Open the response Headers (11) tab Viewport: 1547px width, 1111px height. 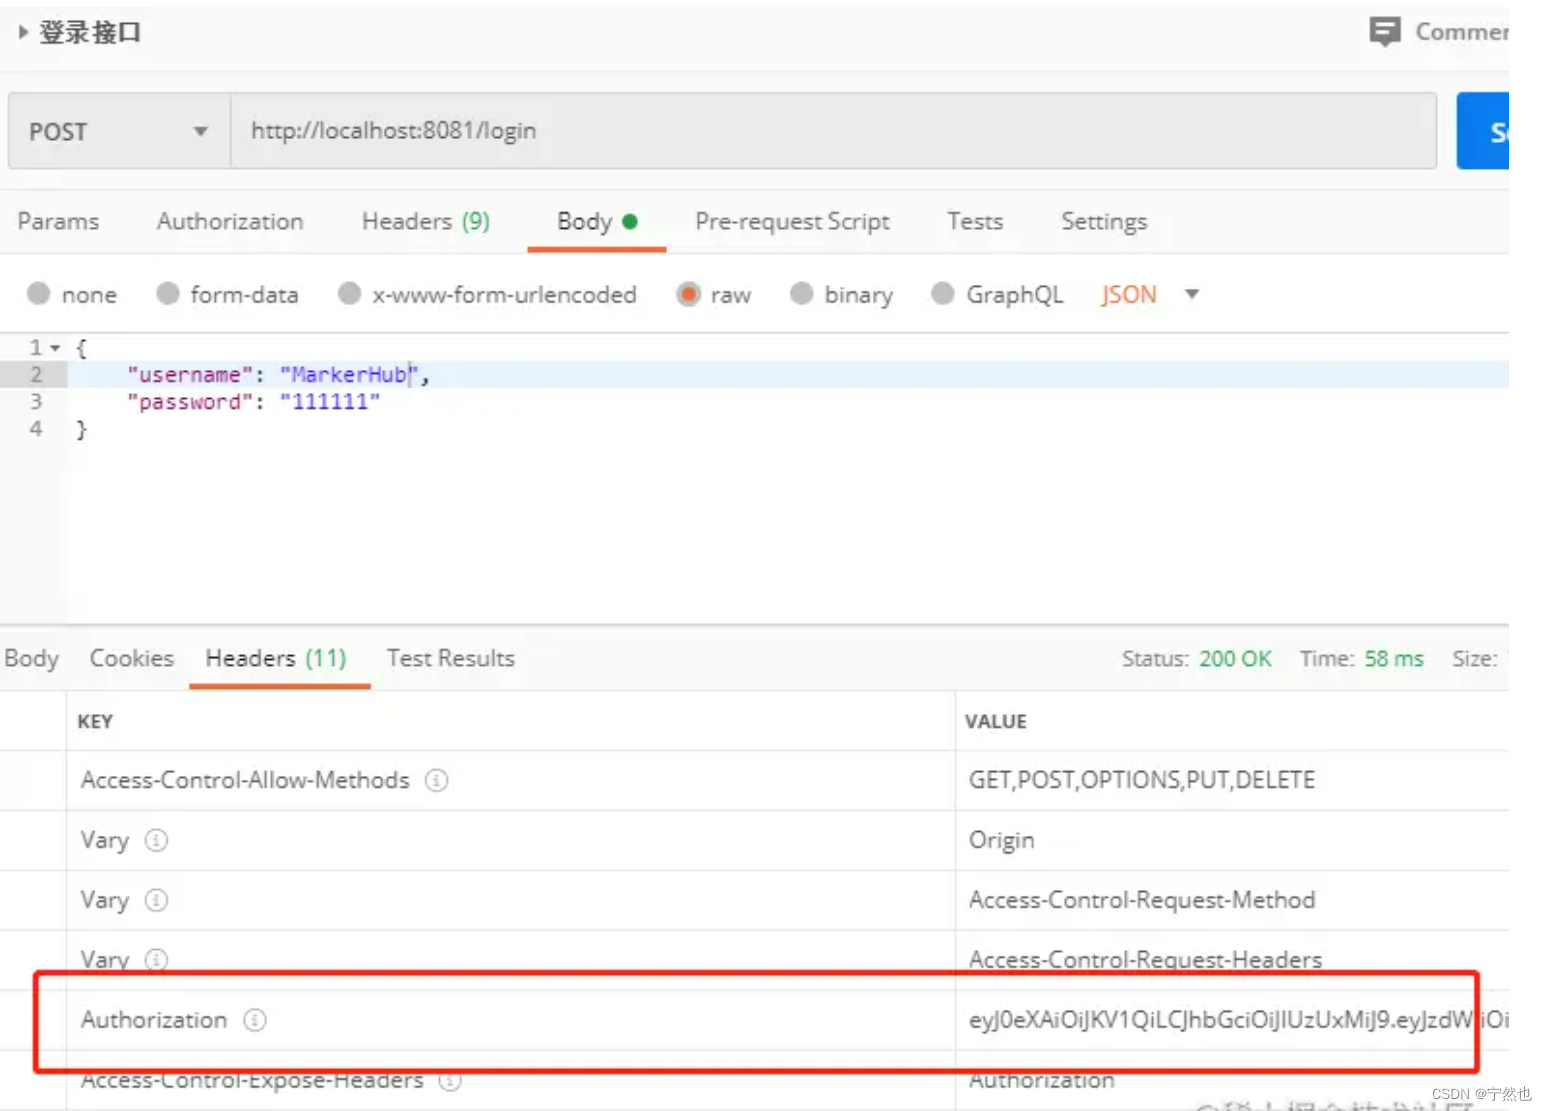click(276, 658)
